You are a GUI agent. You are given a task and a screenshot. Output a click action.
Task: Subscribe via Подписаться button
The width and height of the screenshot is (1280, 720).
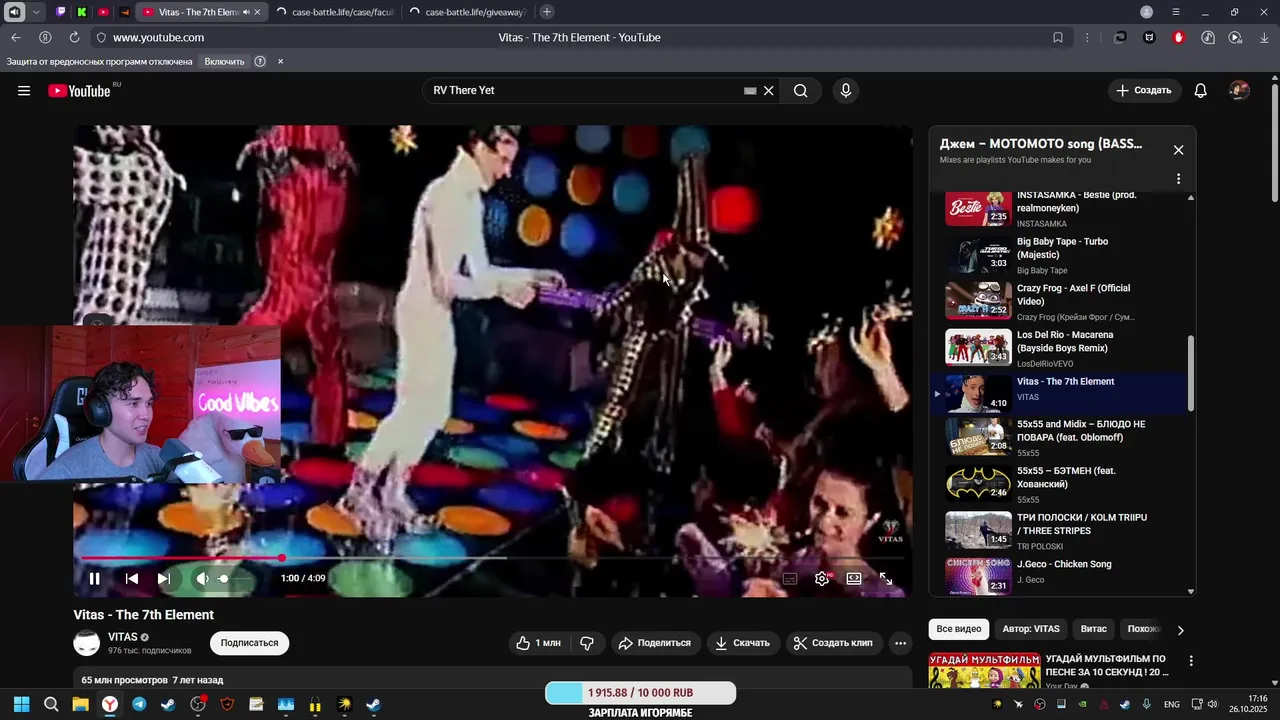[x=249, y=643]
